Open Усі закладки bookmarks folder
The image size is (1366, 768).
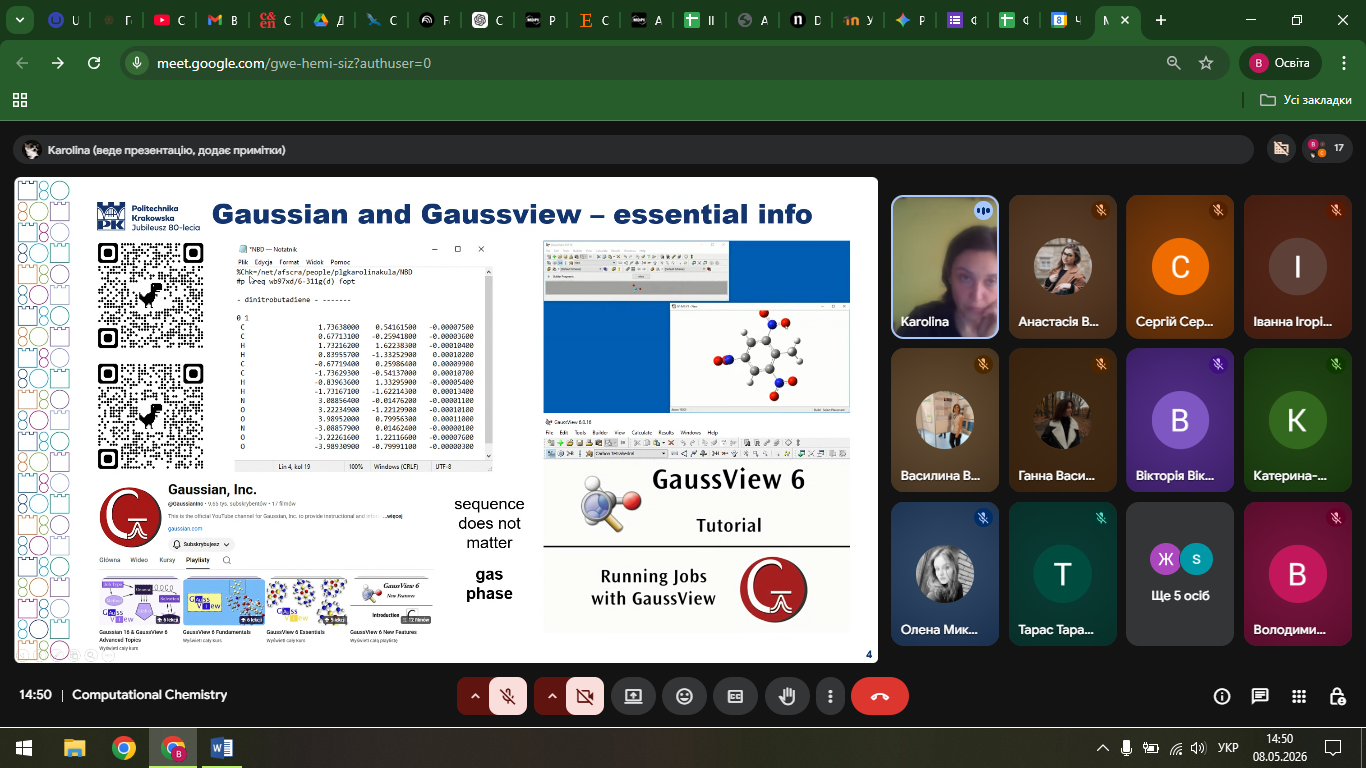(x=1306, y=100)
